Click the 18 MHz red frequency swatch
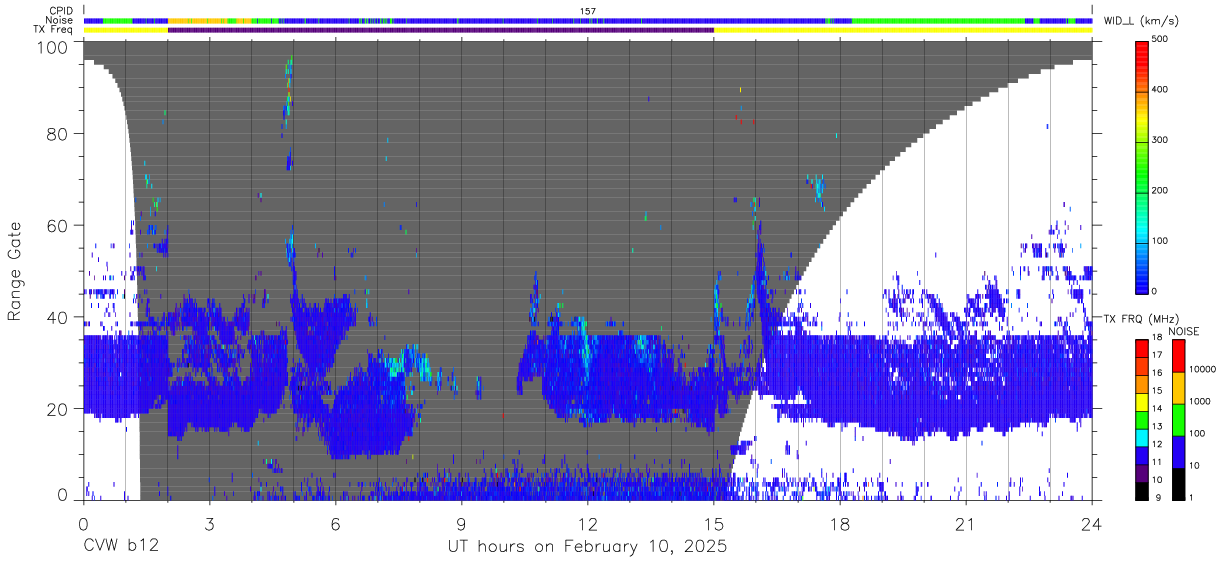This screenshot has height=567, width=1228. [x=1141, y=347]
